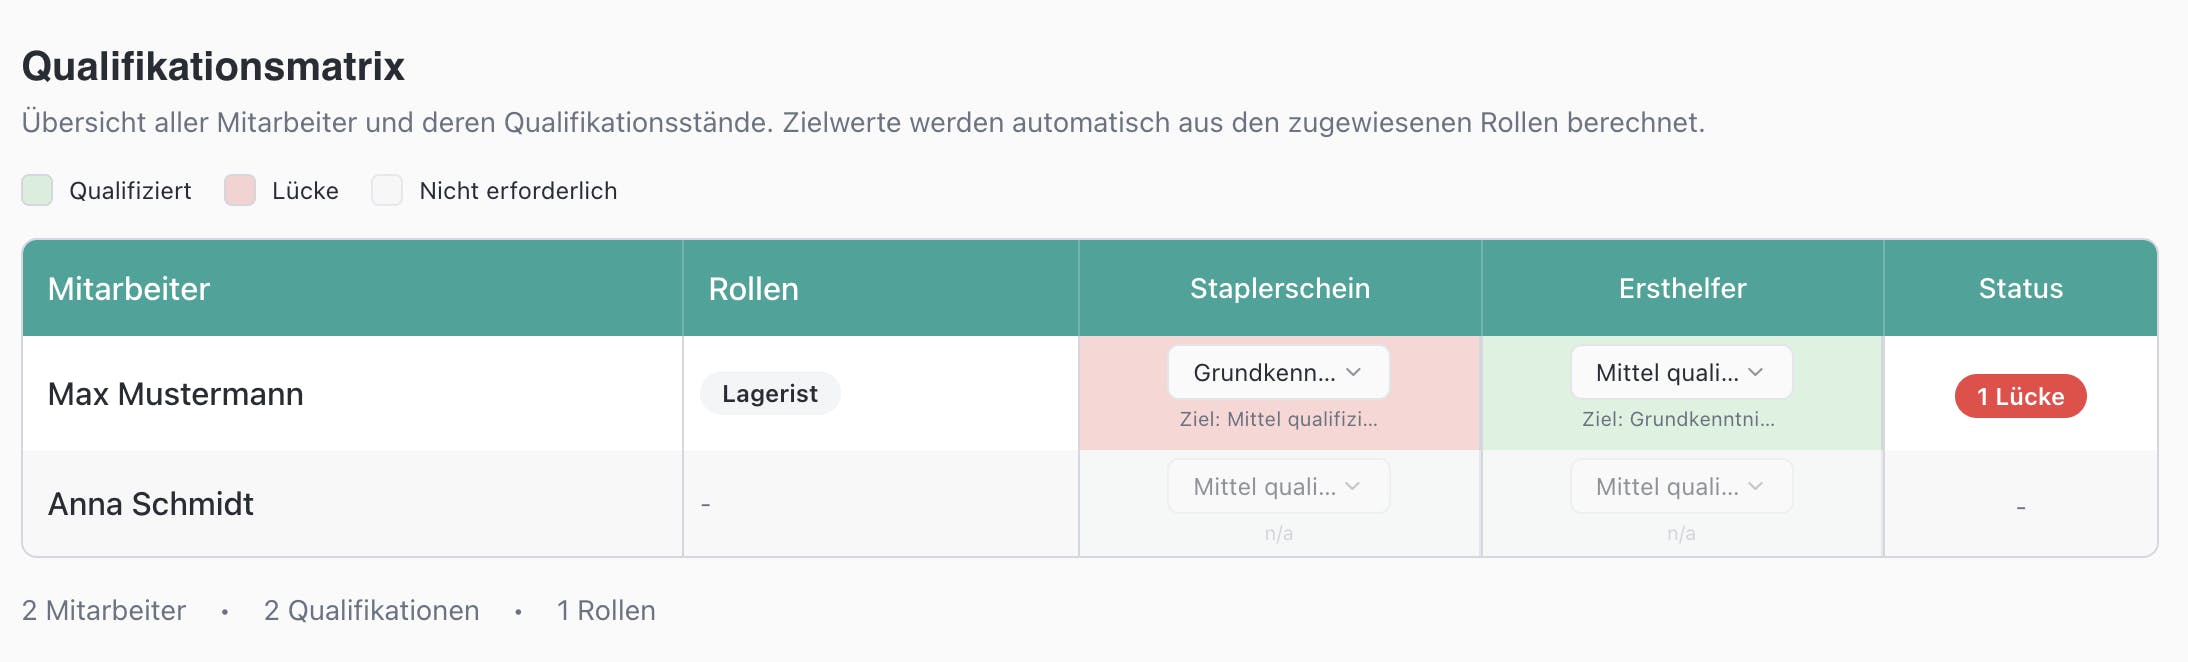Select the Max Mustermann employee name
The image size is (2188, 662).
click(x=175, y=394)
